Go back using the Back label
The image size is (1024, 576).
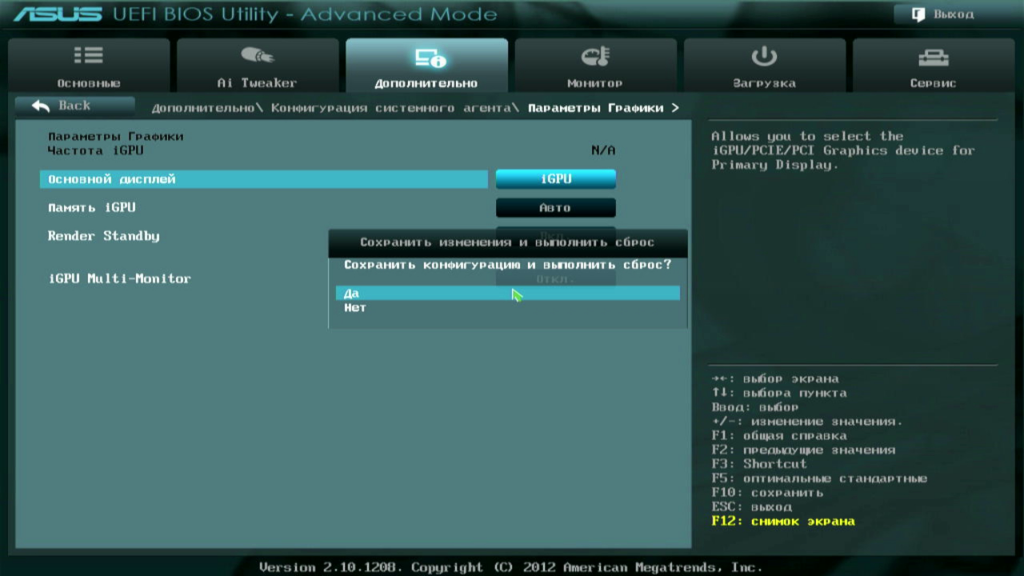pyautogui.click(x=74, y=105)
